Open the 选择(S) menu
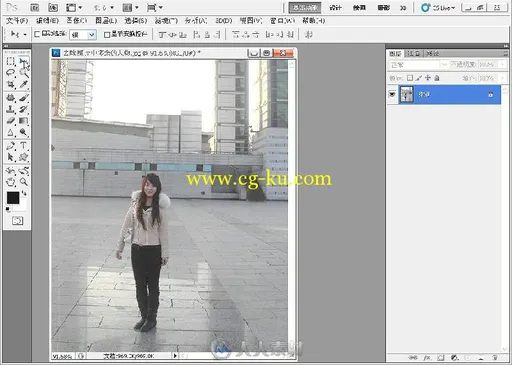The image size is (512, 365). pyautogui.click(x=136, y=21)
